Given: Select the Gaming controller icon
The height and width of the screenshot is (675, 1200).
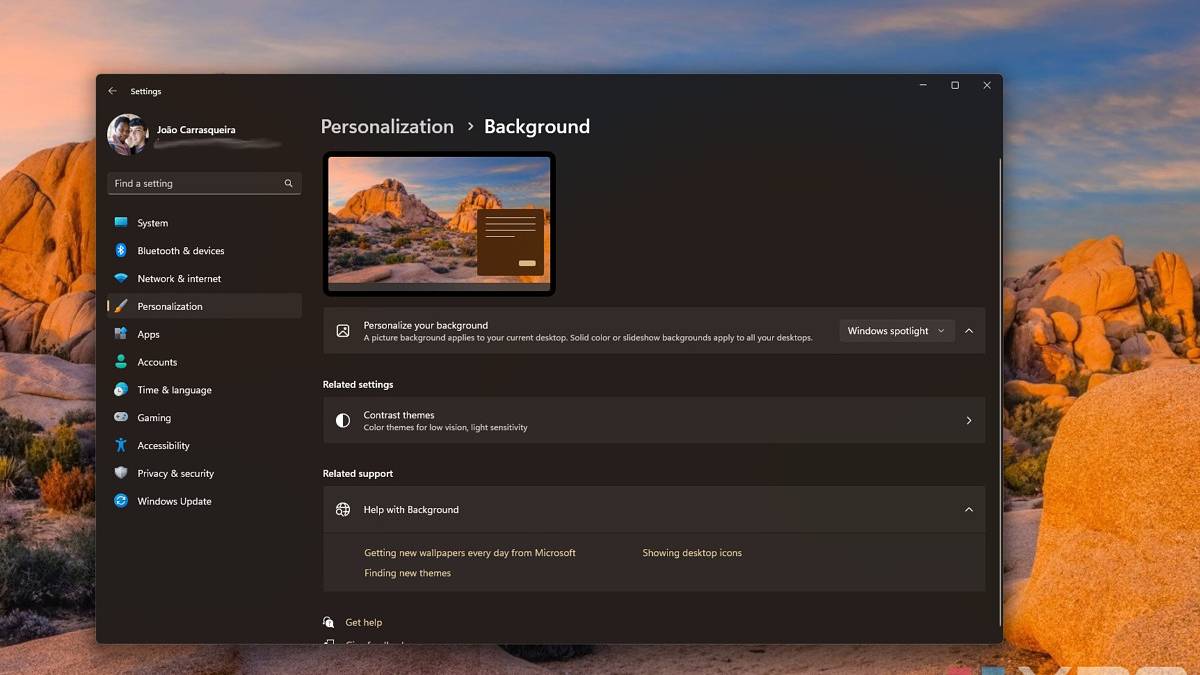Looking at the screenshot, I should 121,418.
